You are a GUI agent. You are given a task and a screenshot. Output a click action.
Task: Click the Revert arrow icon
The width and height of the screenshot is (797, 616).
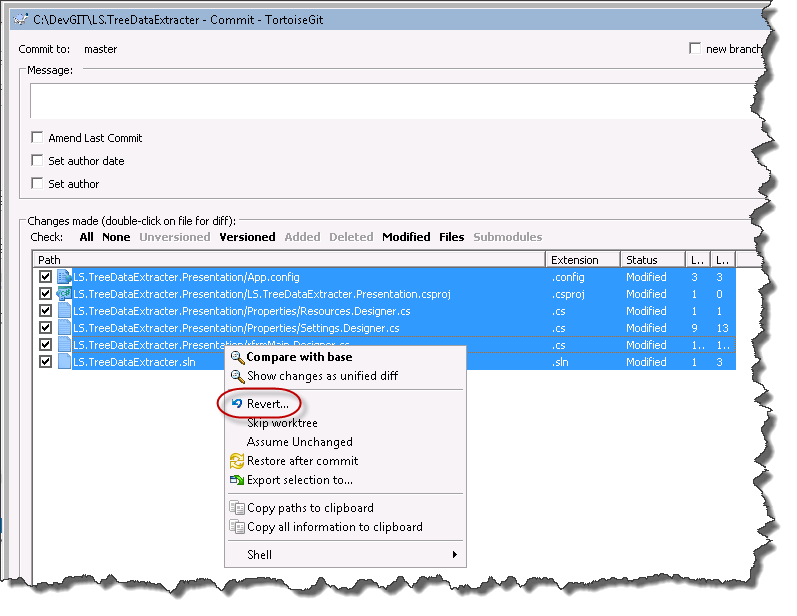click(237, 404)
